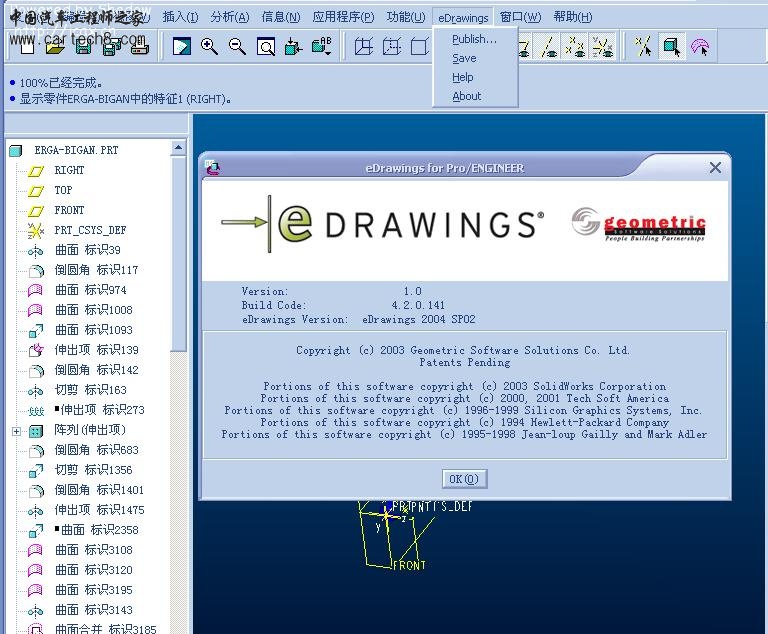Viewport: 768px width, 634px height.
Task: Select 曲面 标识3120 feature
Action: click(x=94, y=570)
